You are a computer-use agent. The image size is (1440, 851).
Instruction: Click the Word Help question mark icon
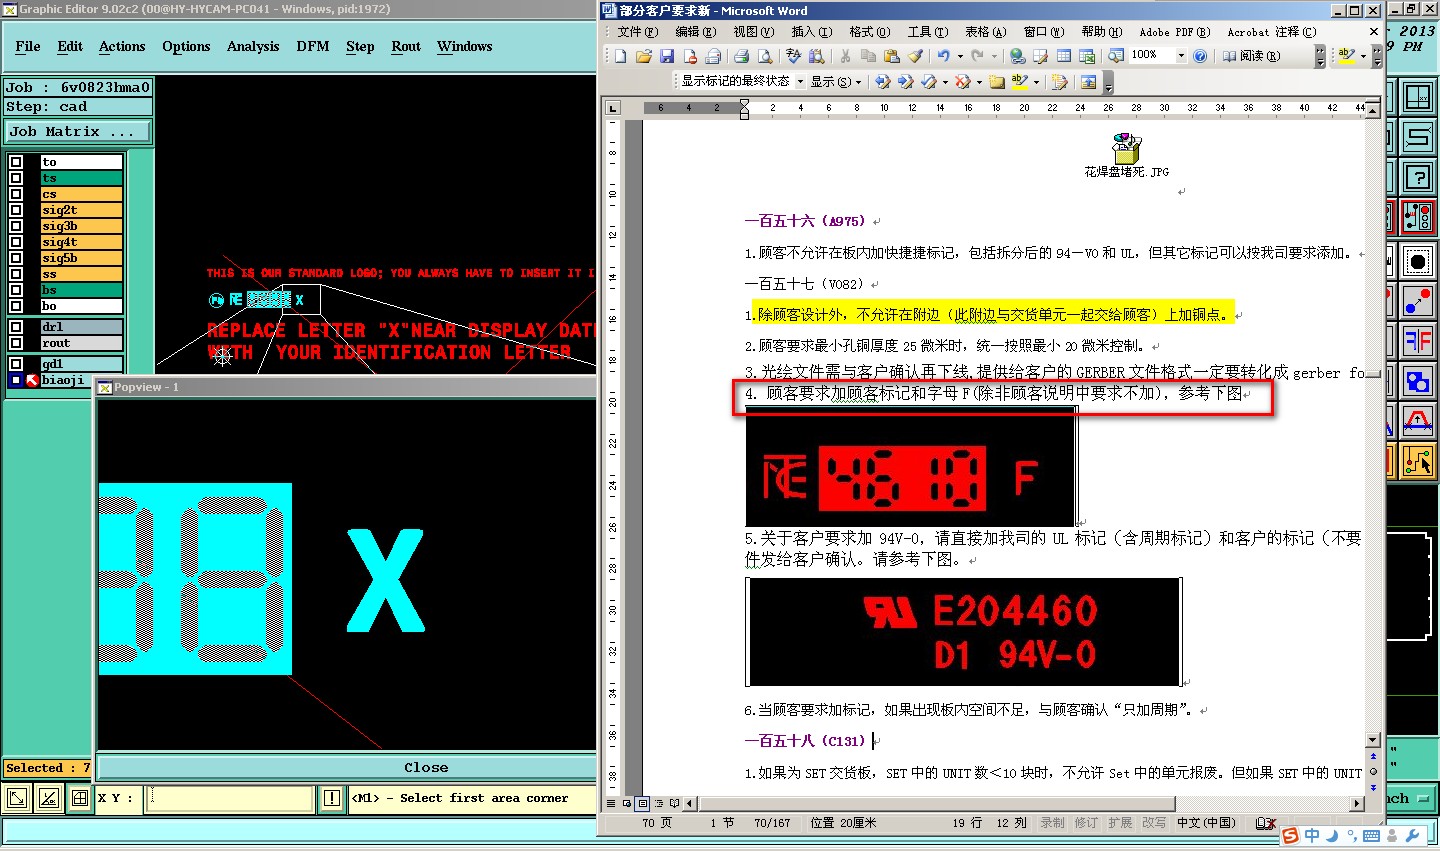(1200, 56)
